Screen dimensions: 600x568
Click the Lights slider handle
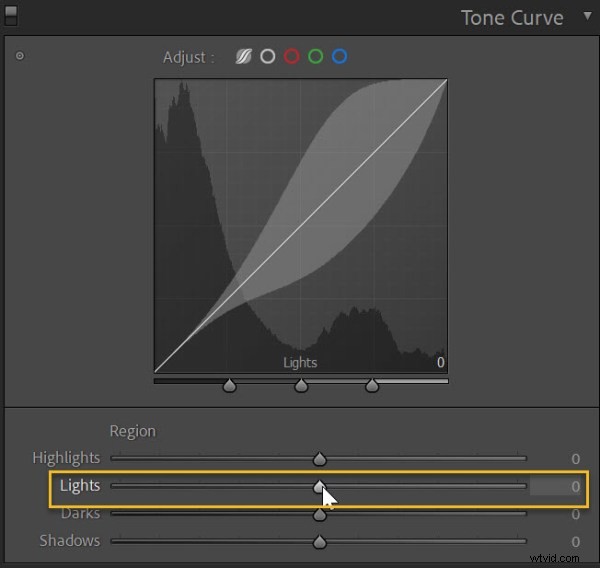click(x=320, y=486)
